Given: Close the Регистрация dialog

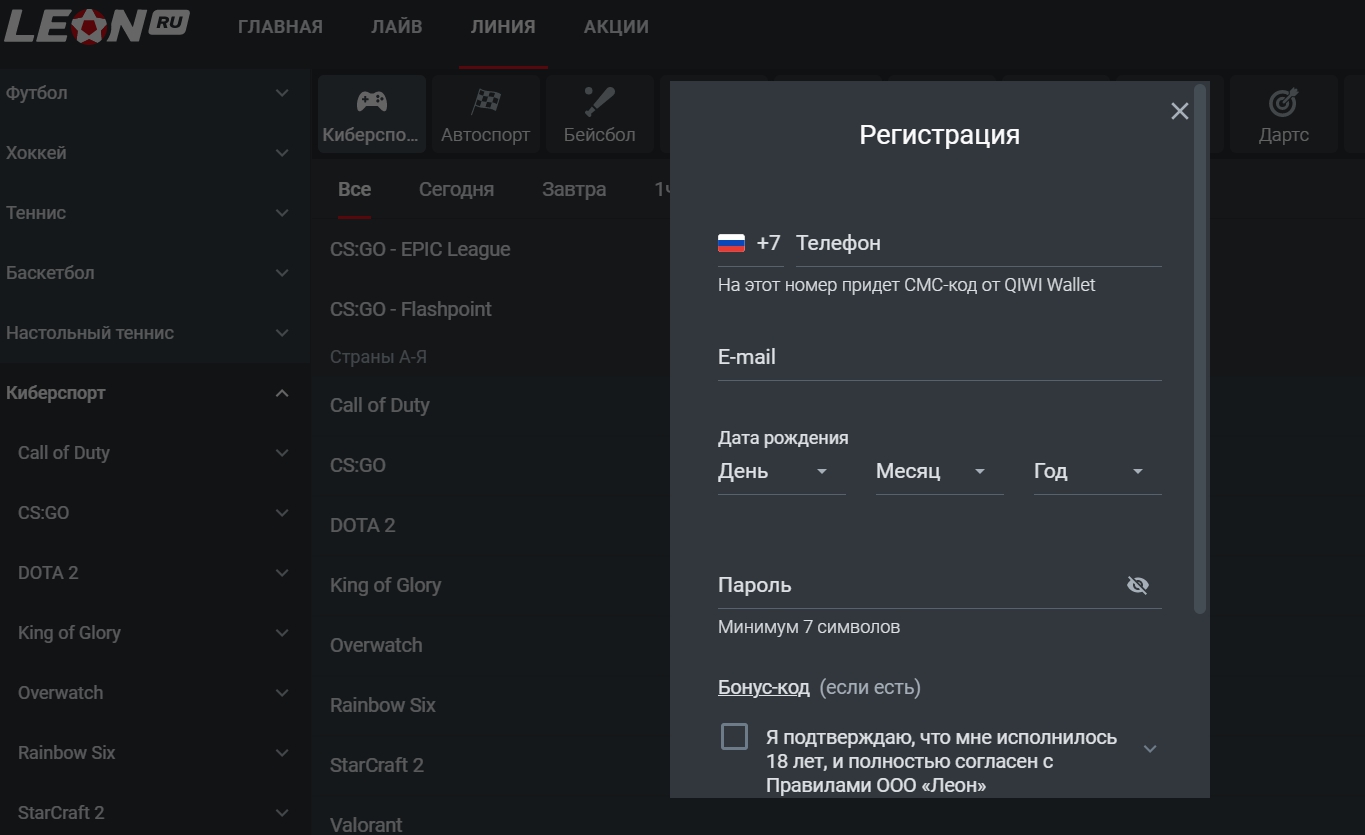Looking at the screenshot, I should [1179, 111].
